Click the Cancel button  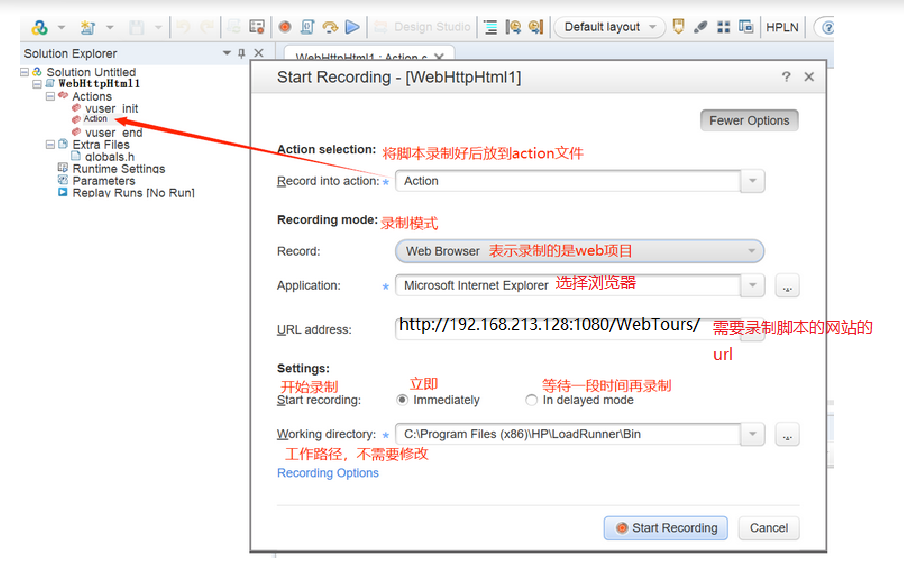click(x=769, y=528)
